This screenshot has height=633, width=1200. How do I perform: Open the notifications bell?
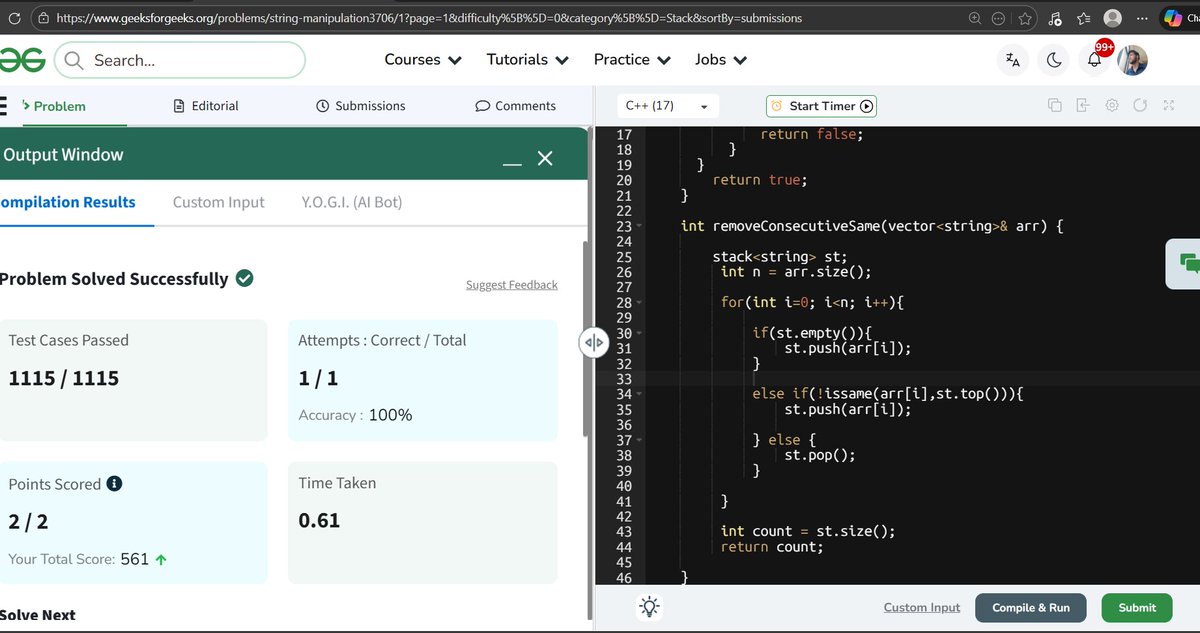point(1094,60)
